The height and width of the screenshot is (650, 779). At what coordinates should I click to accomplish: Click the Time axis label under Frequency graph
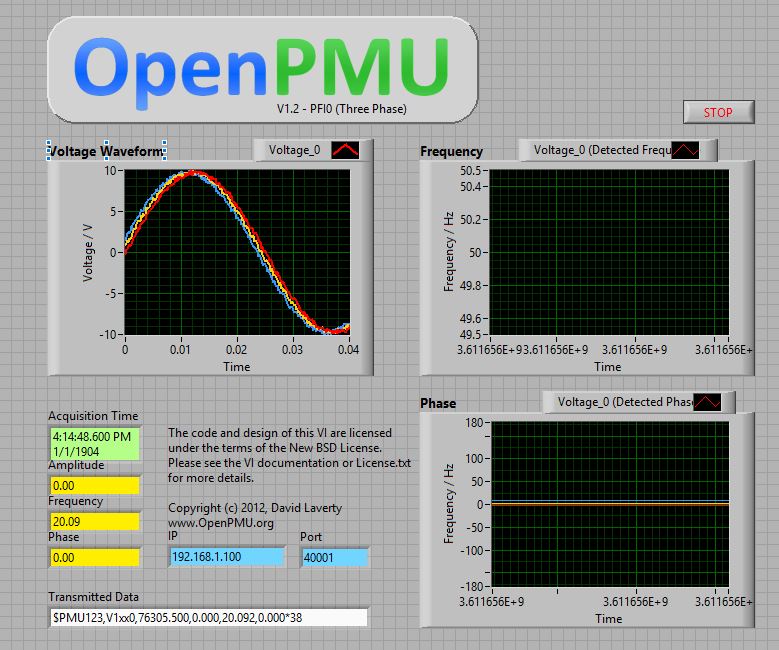point(608,367)
